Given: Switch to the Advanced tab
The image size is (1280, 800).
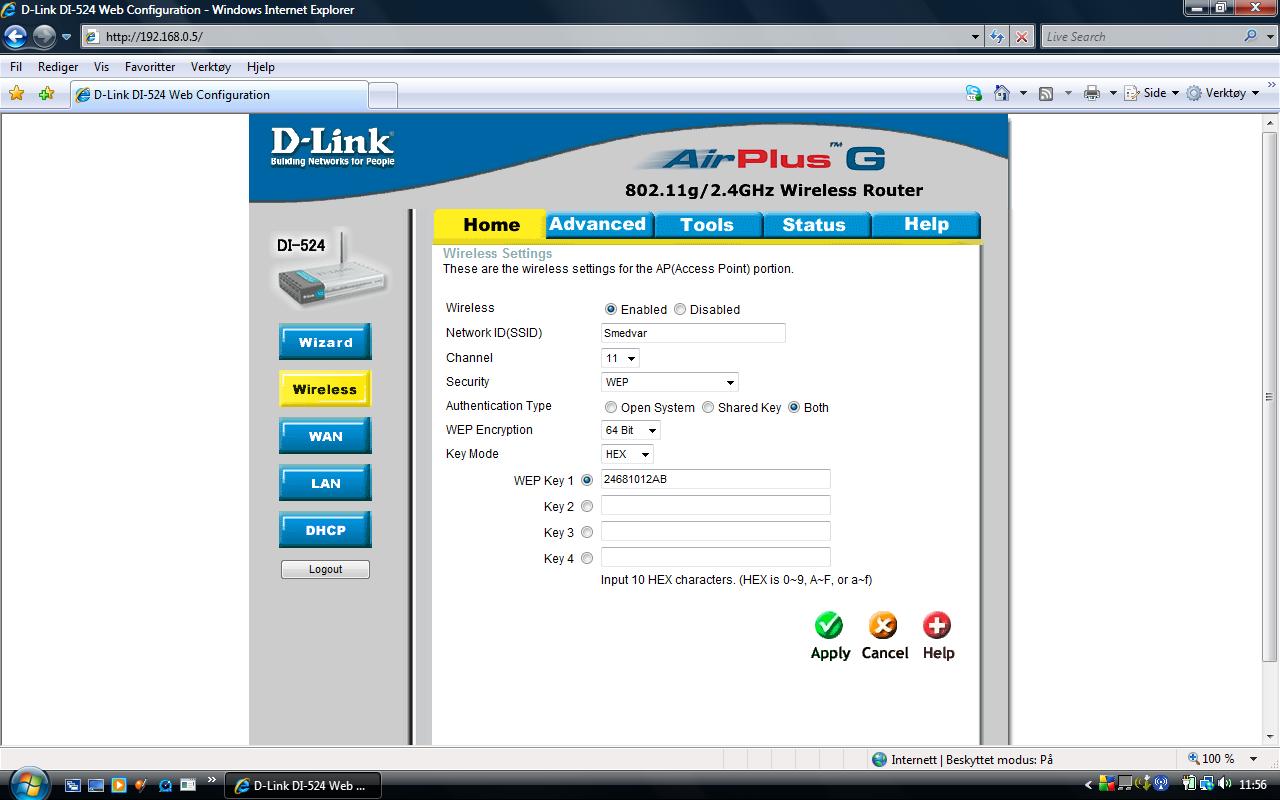Looking at the screenshot, I should [597, 224].
